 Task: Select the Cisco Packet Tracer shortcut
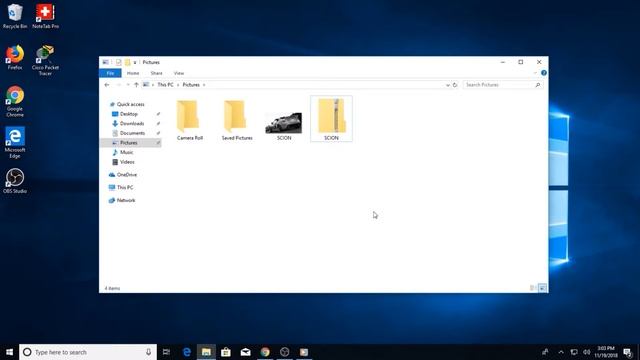(x=45, y=60)
